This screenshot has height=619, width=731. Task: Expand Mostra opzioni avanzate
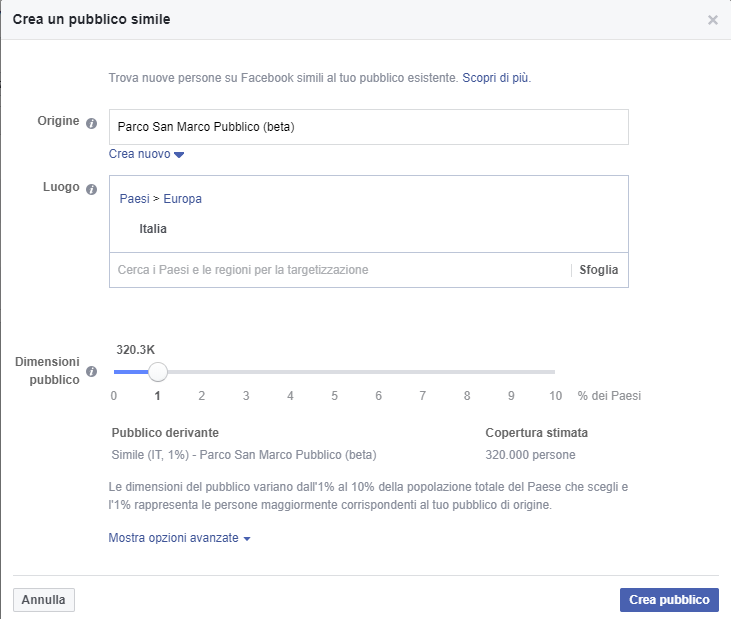pos(179,538)
